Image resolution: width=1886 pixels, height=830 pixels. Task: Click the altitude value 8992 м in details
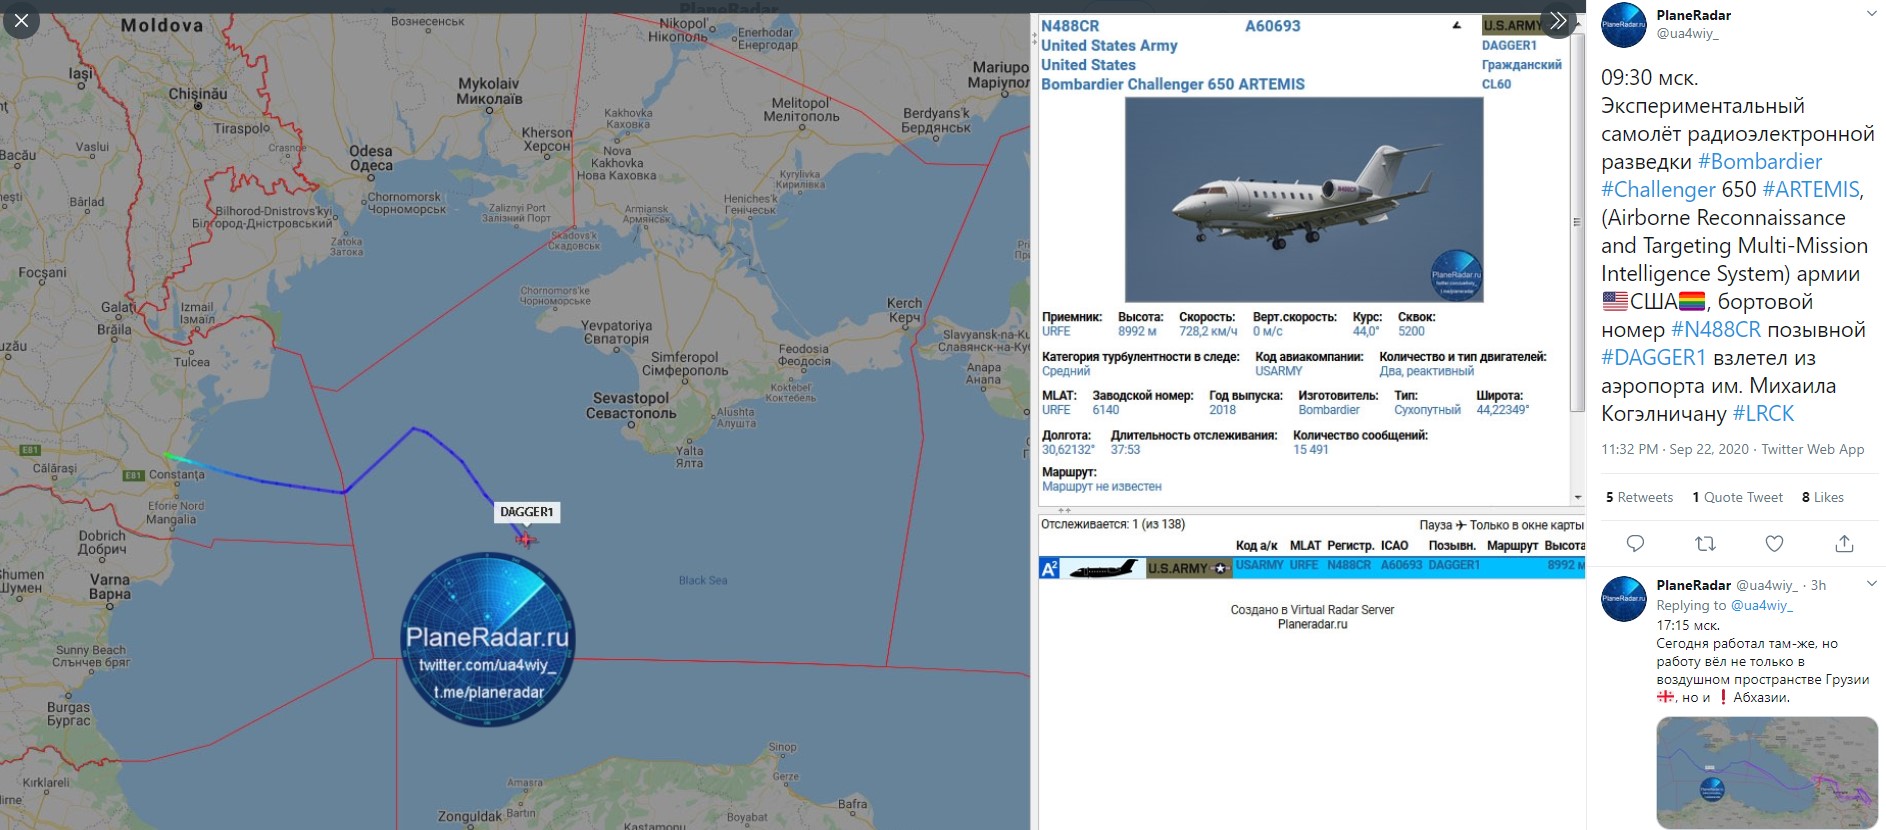click(1137, 331)
